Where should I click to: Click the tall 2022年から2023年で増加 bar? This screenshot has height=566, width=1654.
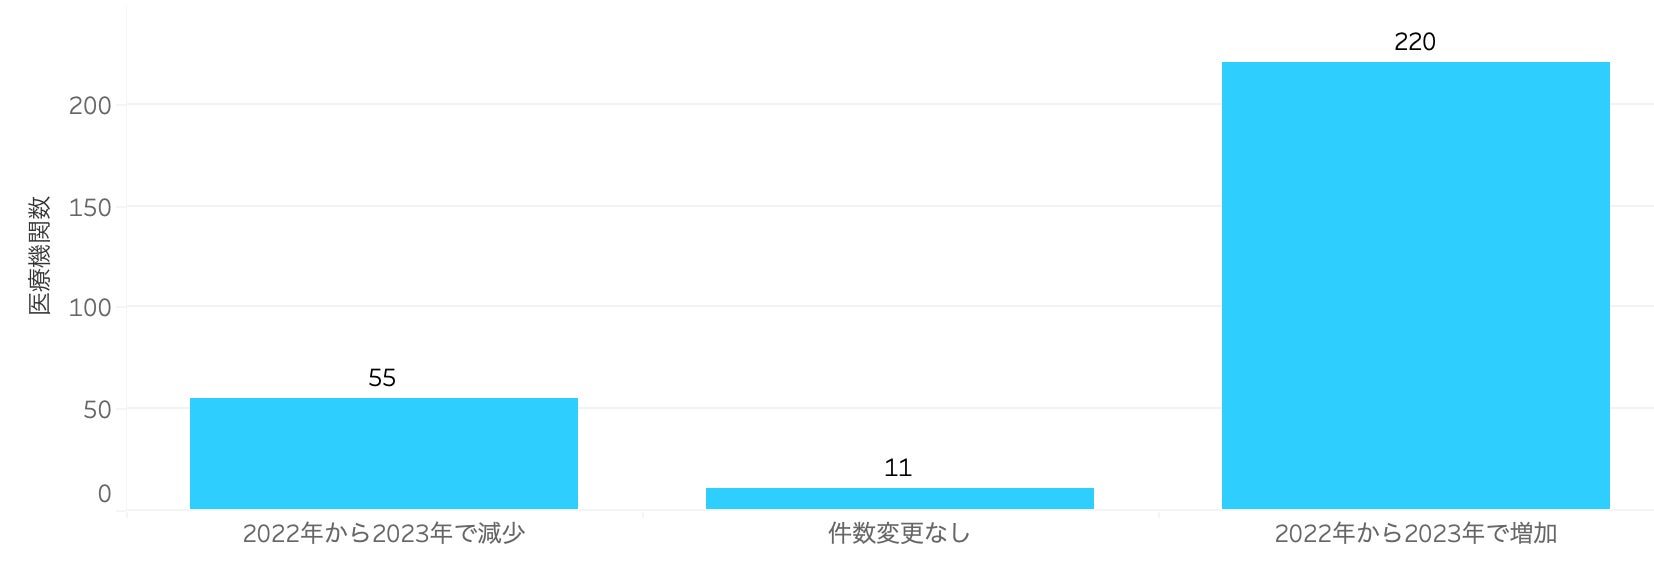tap(1415, 285)
